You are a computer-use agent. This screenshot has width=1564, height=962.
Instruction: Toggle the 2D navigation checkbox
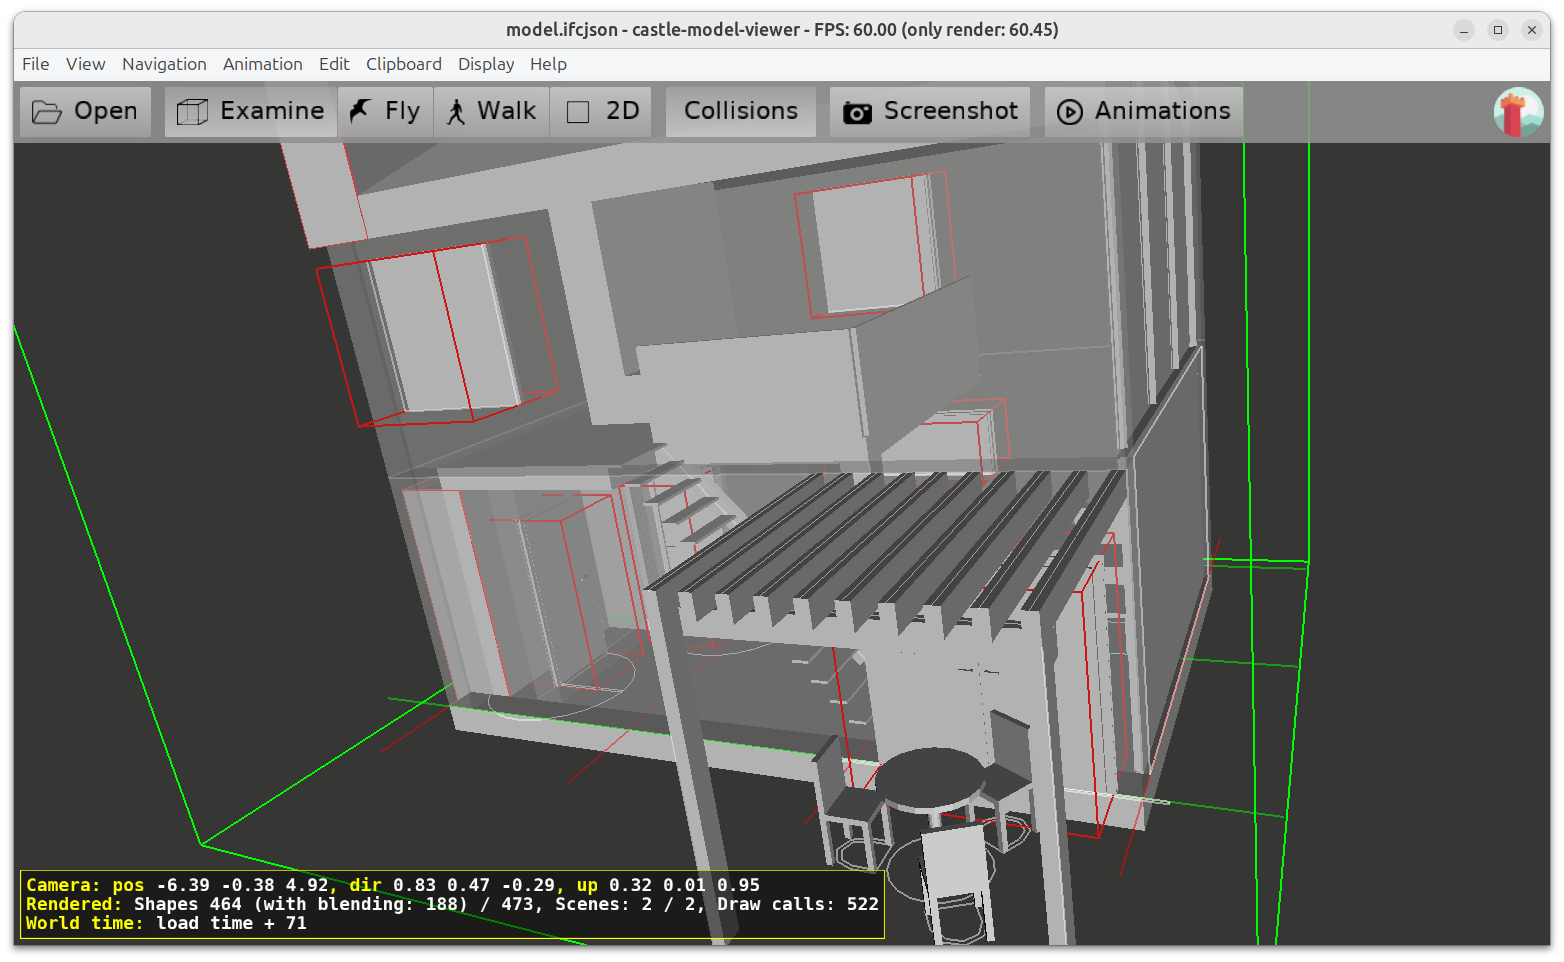tap(578, 112)
